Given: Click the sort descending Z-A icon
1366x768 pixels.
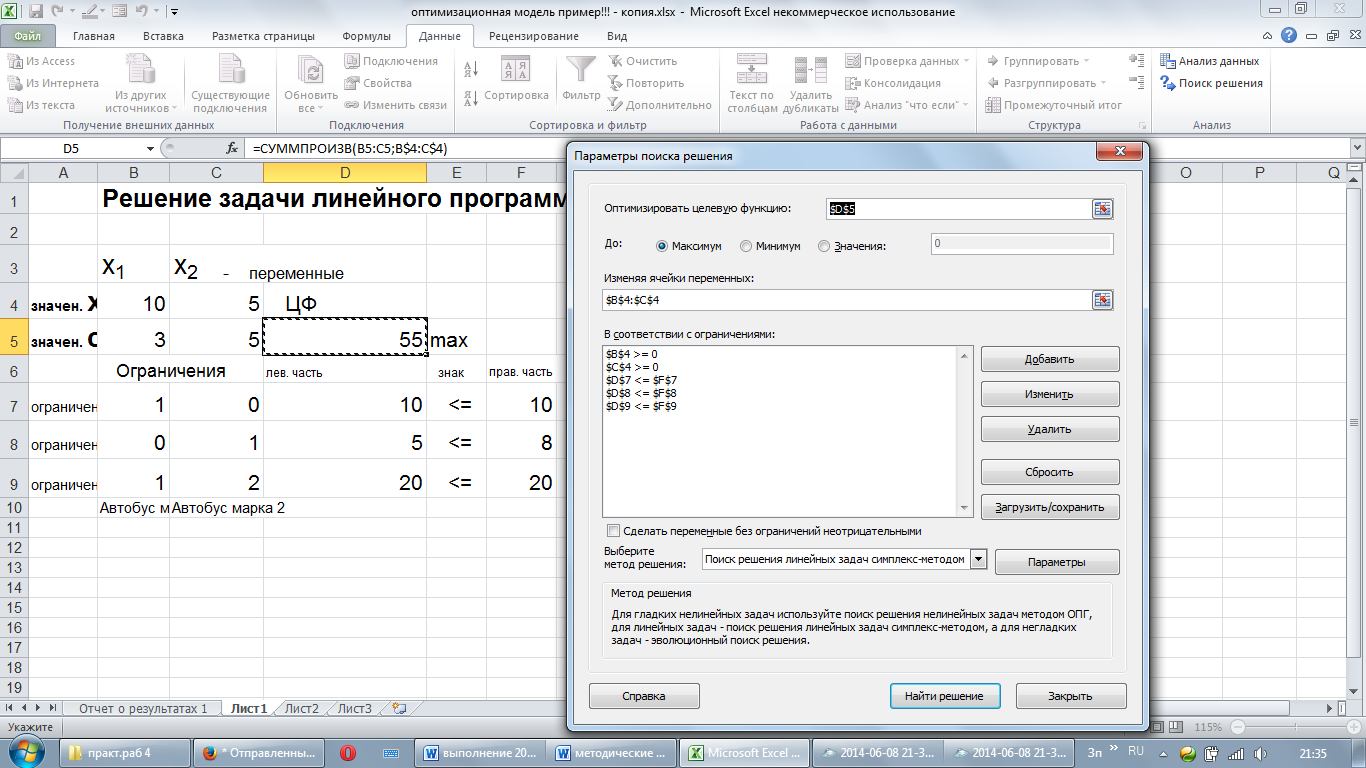Looking at the screenshot, I should point(470,97).
